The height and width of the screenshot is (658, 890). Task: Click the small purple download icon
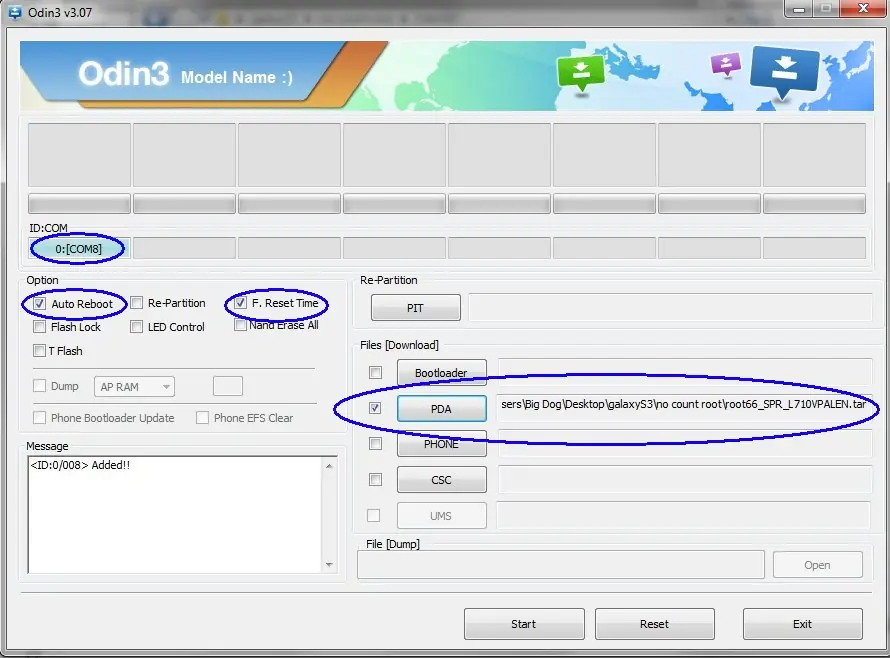(725, 65)
